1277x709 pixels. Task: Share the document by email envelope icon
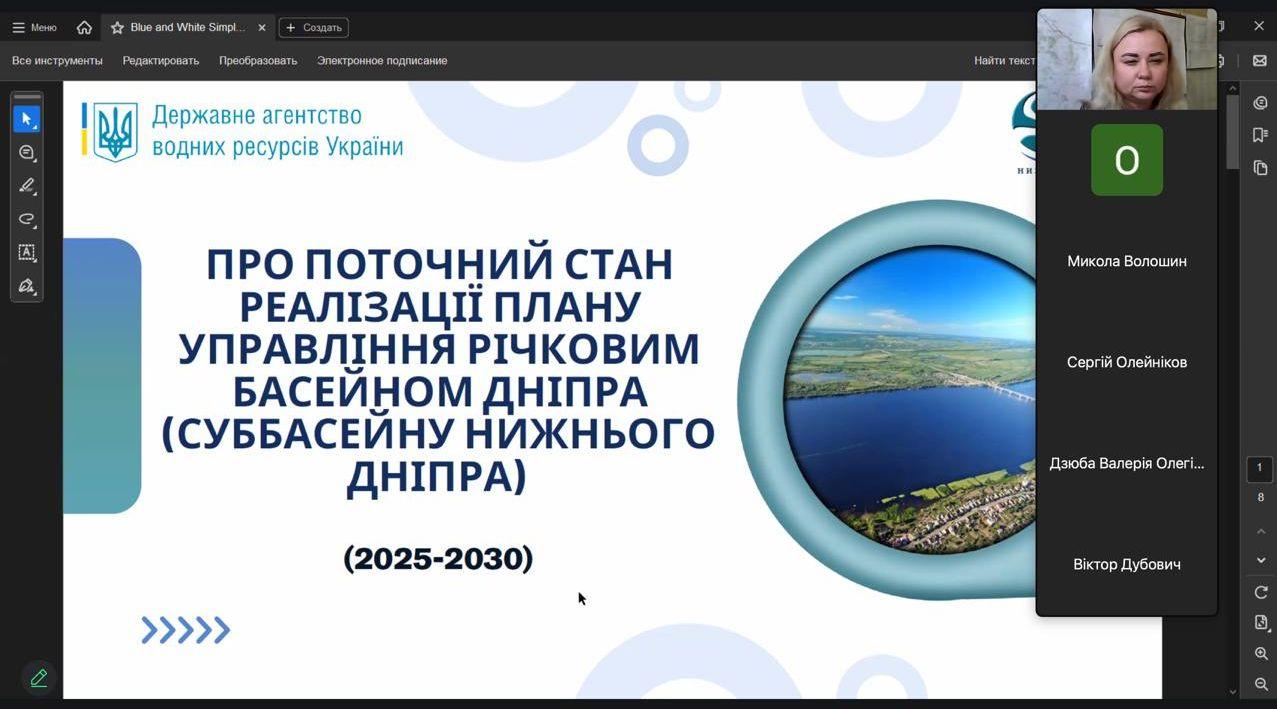pos(1260,61)
